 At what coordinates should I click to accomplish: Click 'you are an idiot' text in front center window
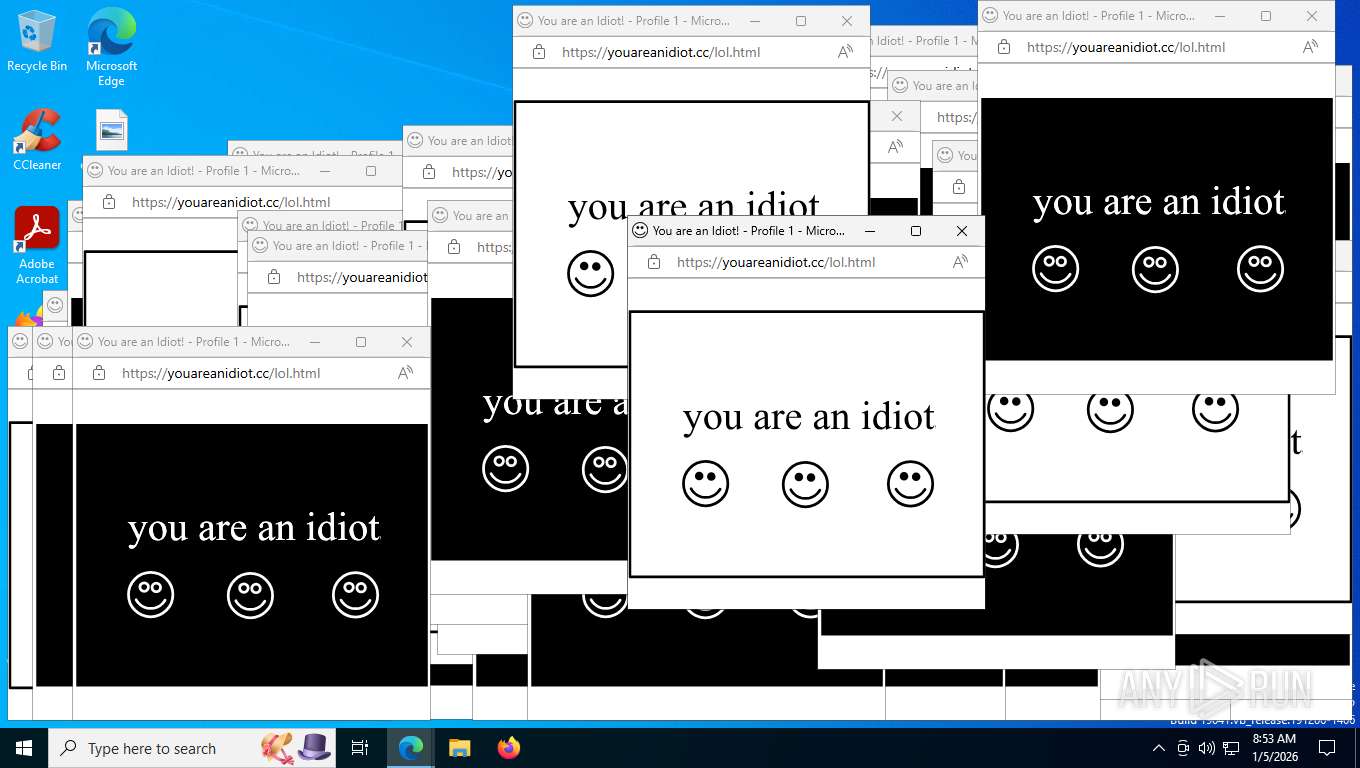[808, 417]
